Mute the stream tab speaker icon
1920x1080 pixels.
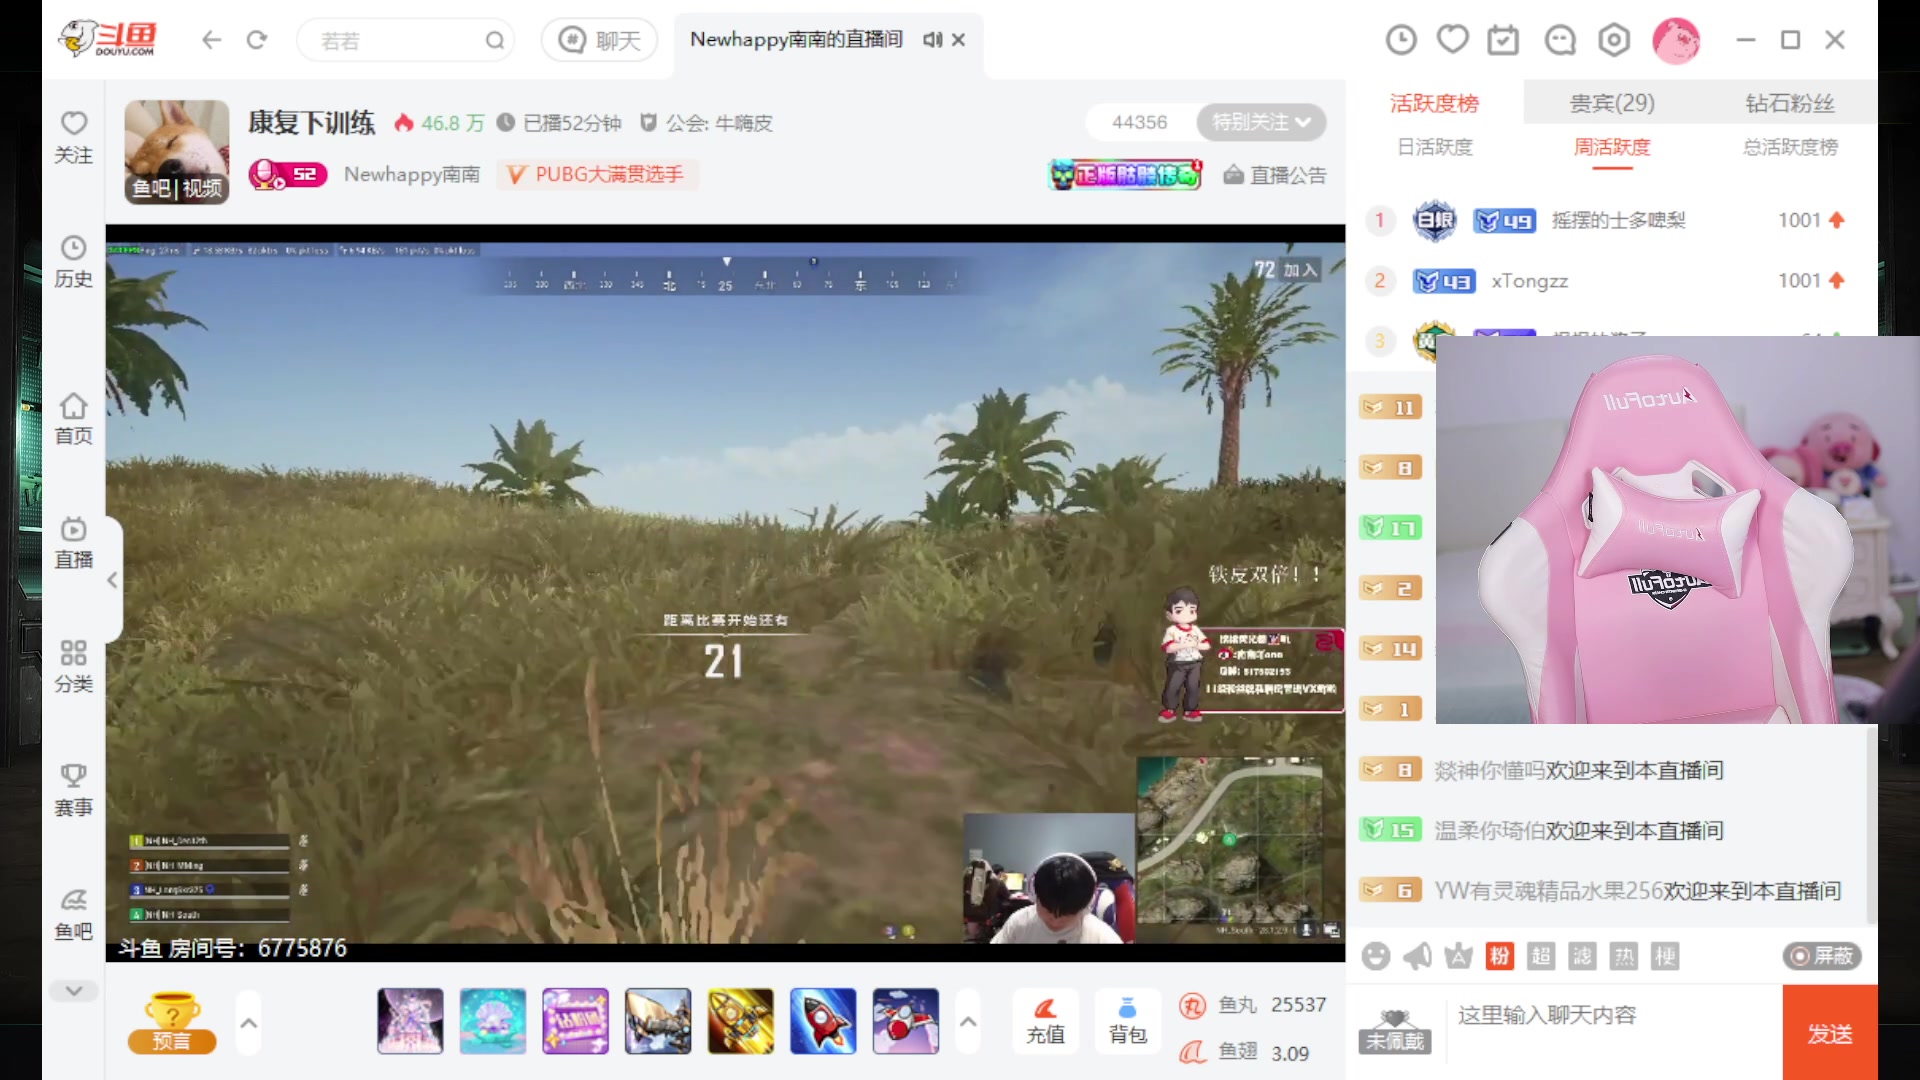click(x=932, y=40)
